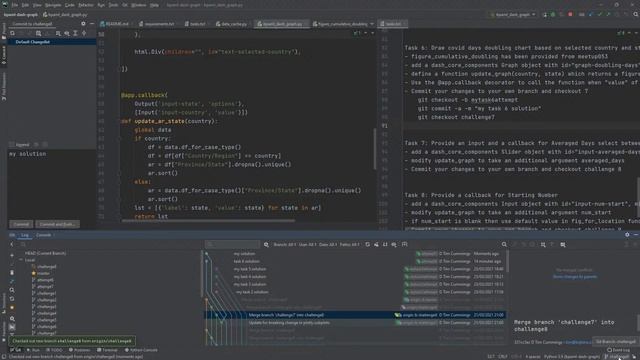Select challenge4 branch in tree
640x360 pixels.
point(47,313)
